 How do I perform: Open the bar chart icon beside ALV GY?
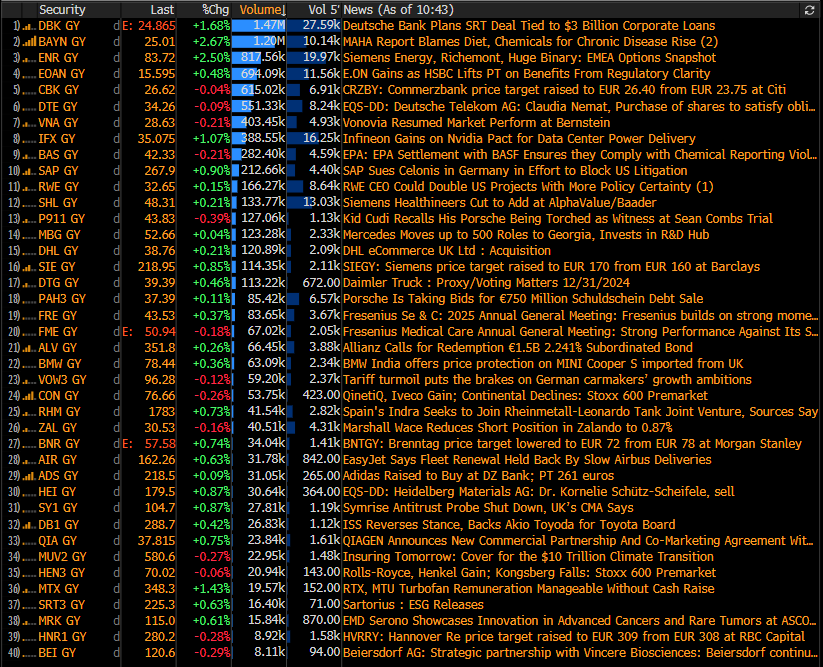[x=30, y=348]
